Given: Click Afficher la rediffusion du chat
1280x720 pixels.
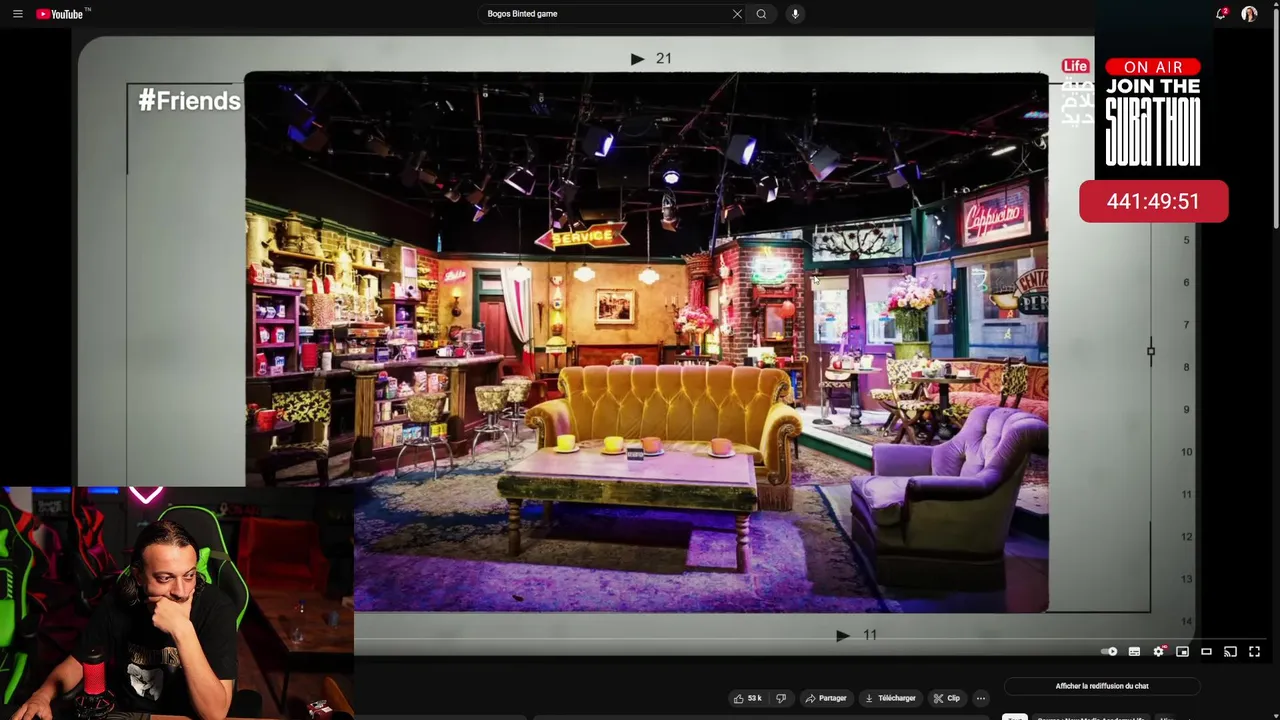Looking at the screenshot, I should [x=1102, y=686].
